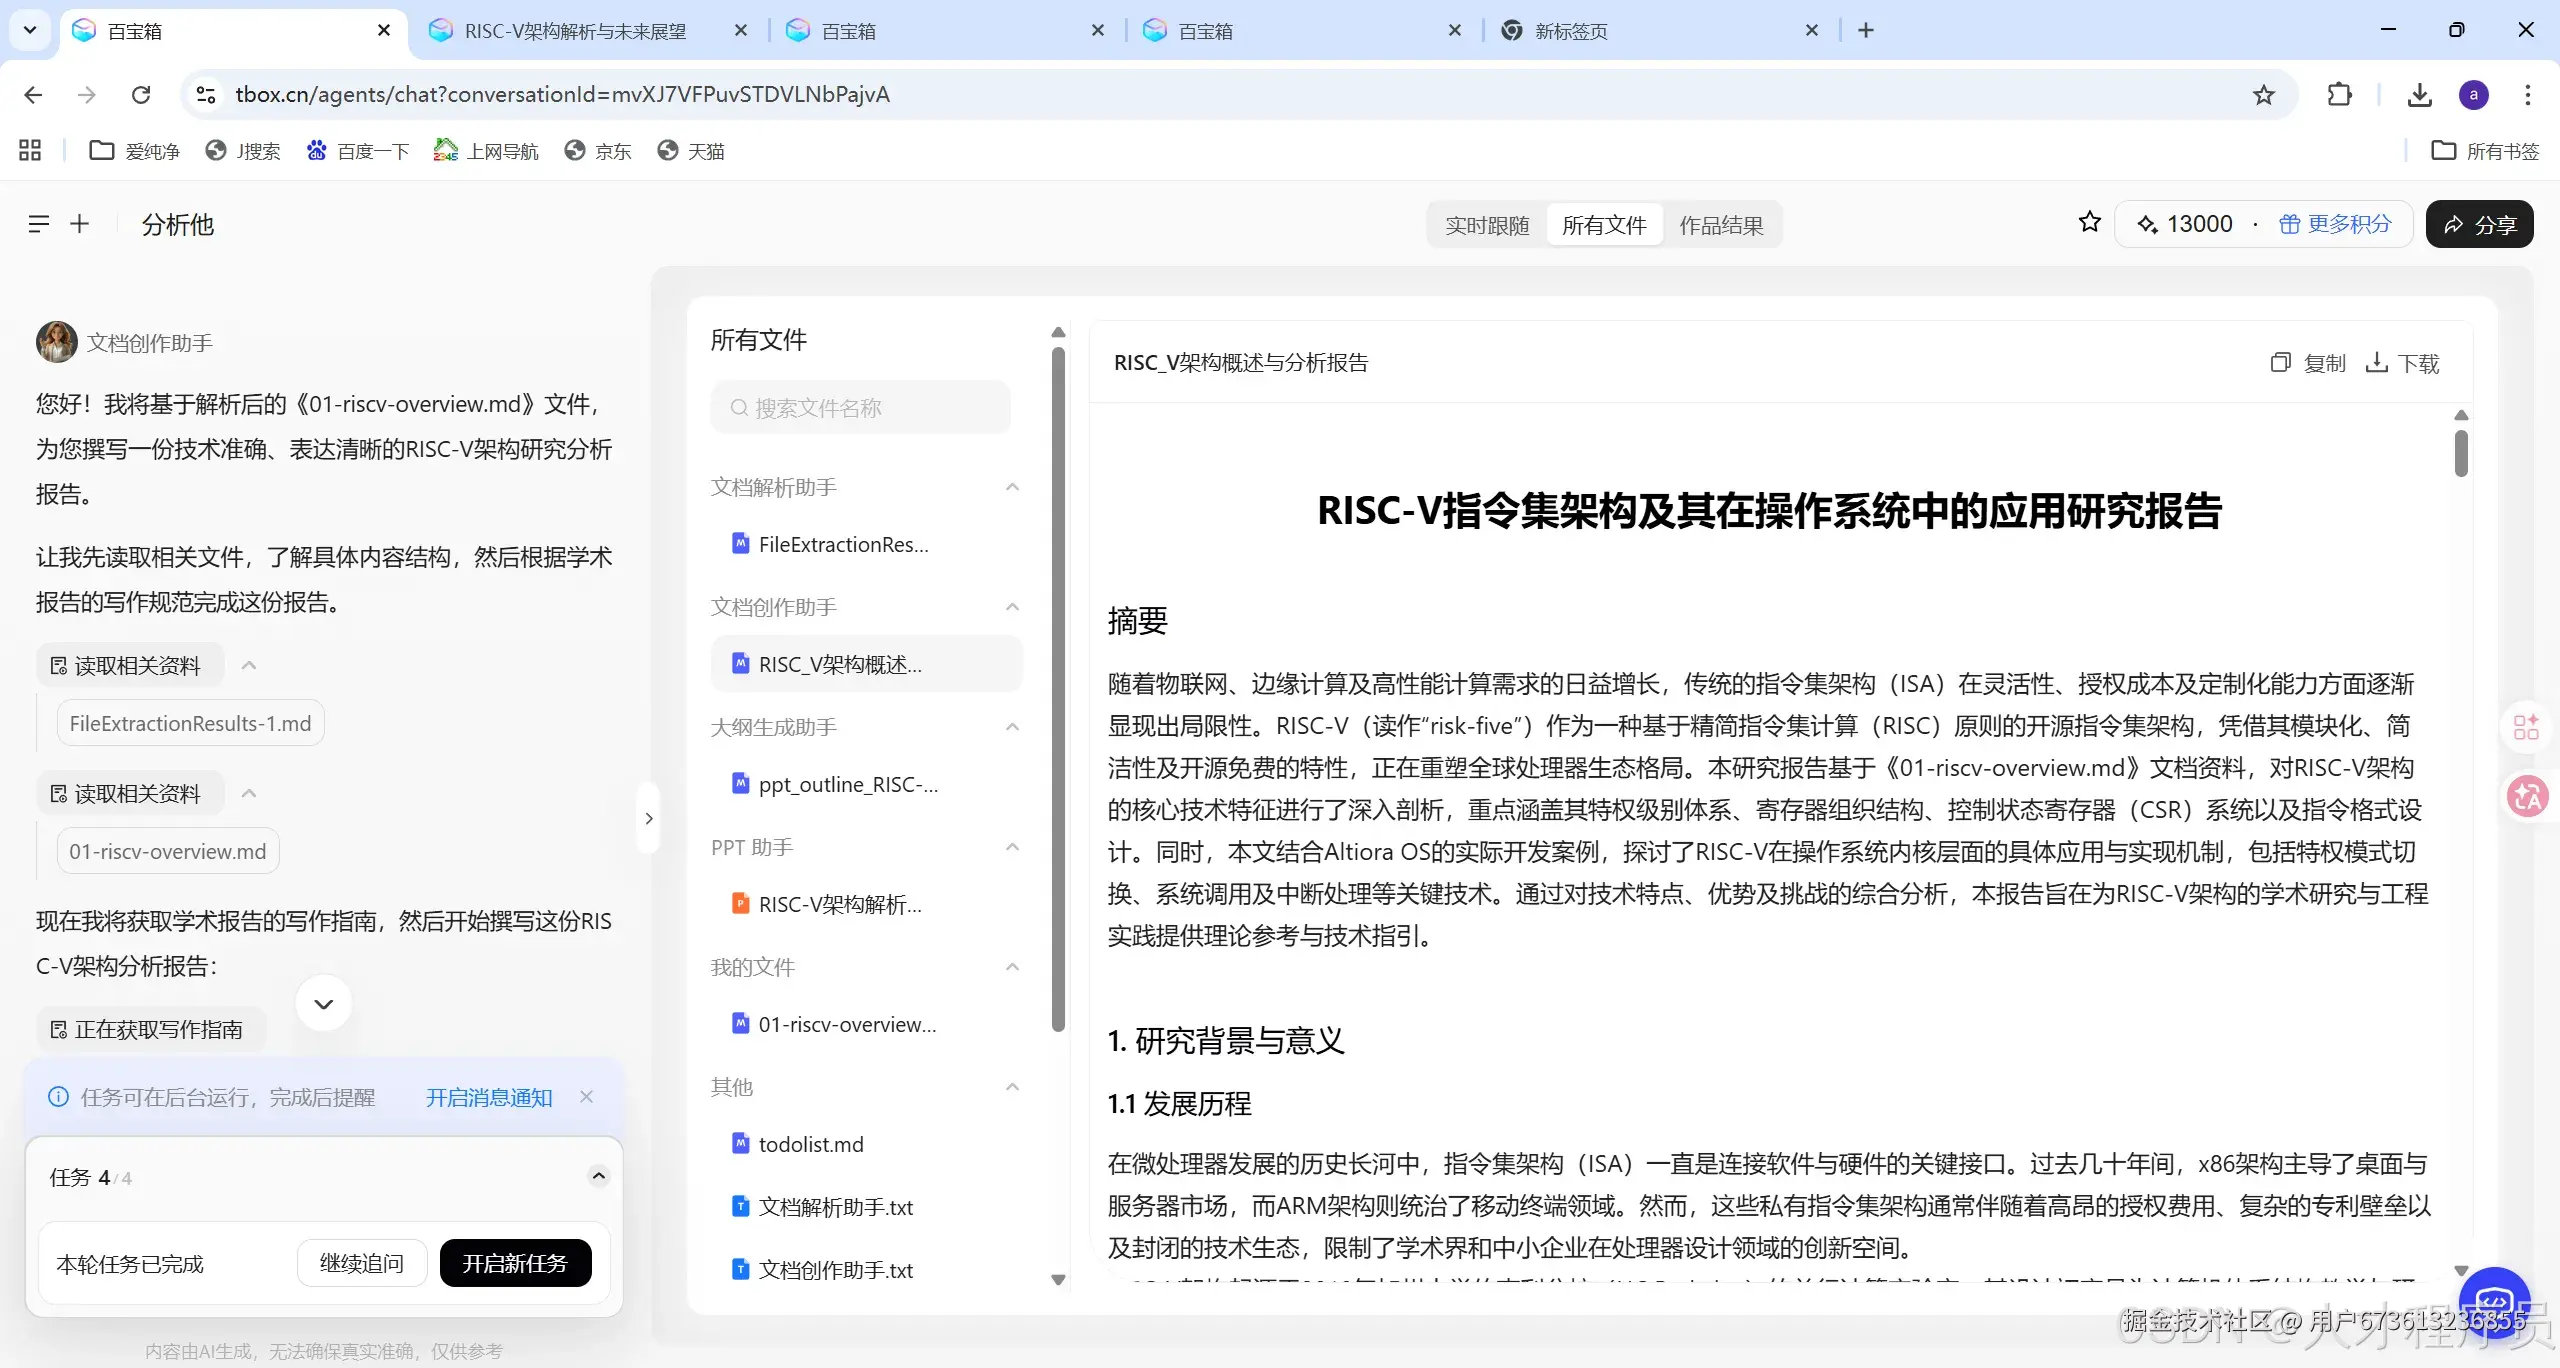Image resolution: width=2560 pixels, height=1368 pixels.
Task: Open the 京东 bookmark
Action: click(597, 150)
